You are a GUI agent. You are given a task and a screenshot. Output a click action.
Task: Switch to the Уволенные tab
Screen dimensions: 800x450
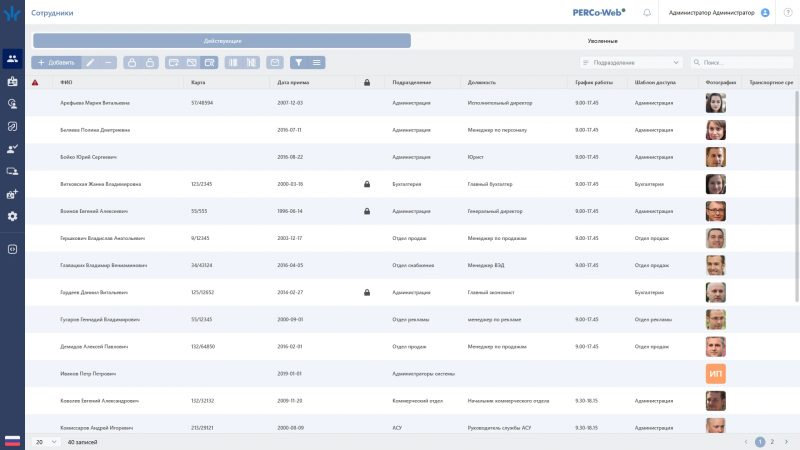coord(601,41)
